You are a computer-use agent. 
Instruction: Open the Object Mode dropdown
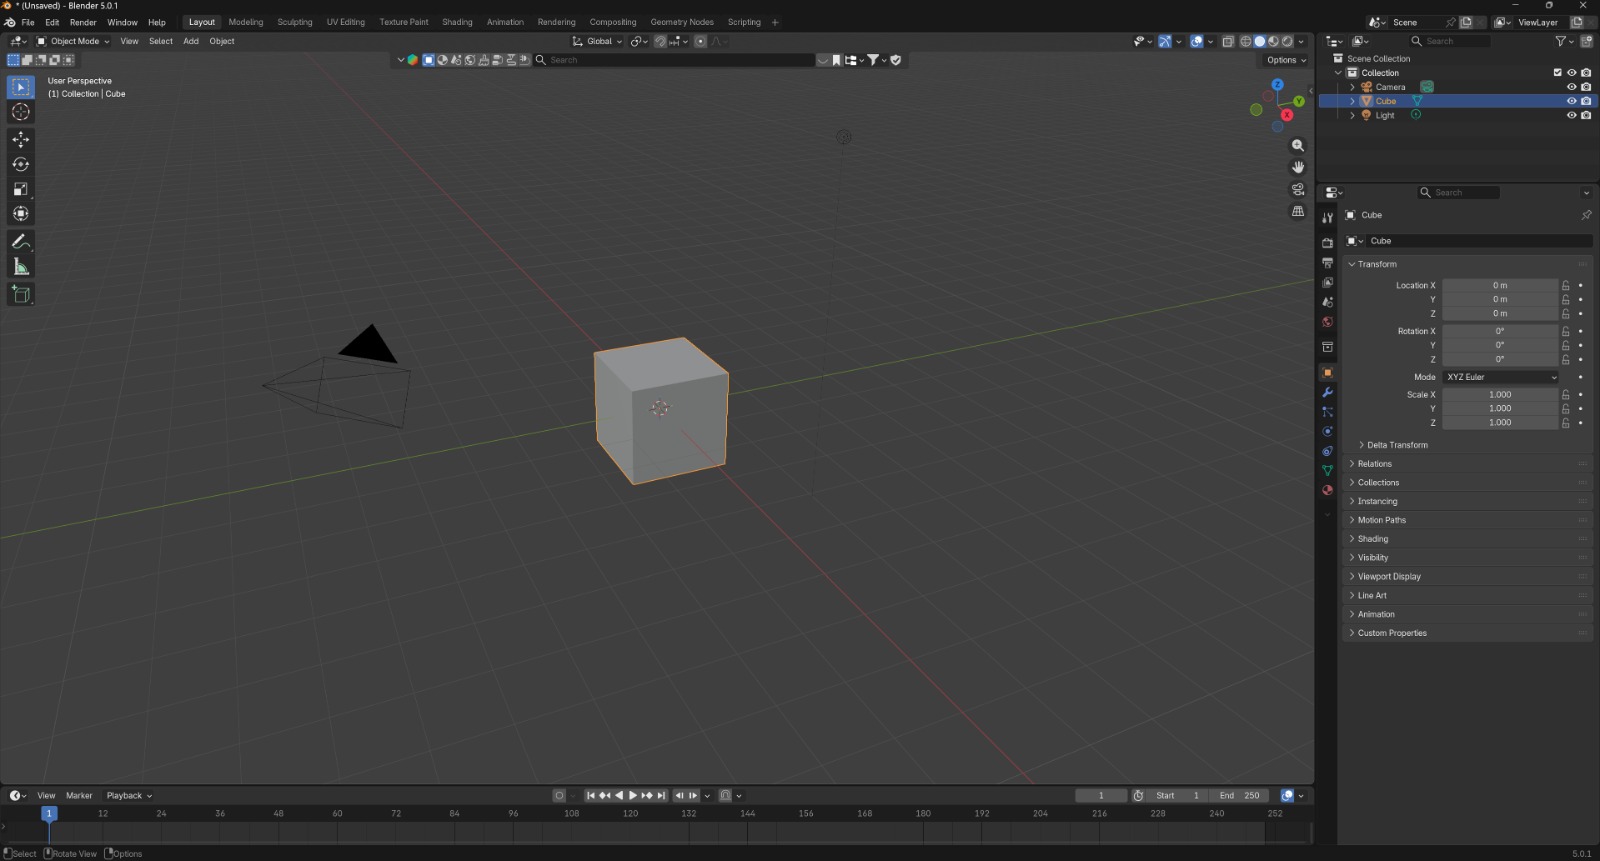tap(74, 41)
